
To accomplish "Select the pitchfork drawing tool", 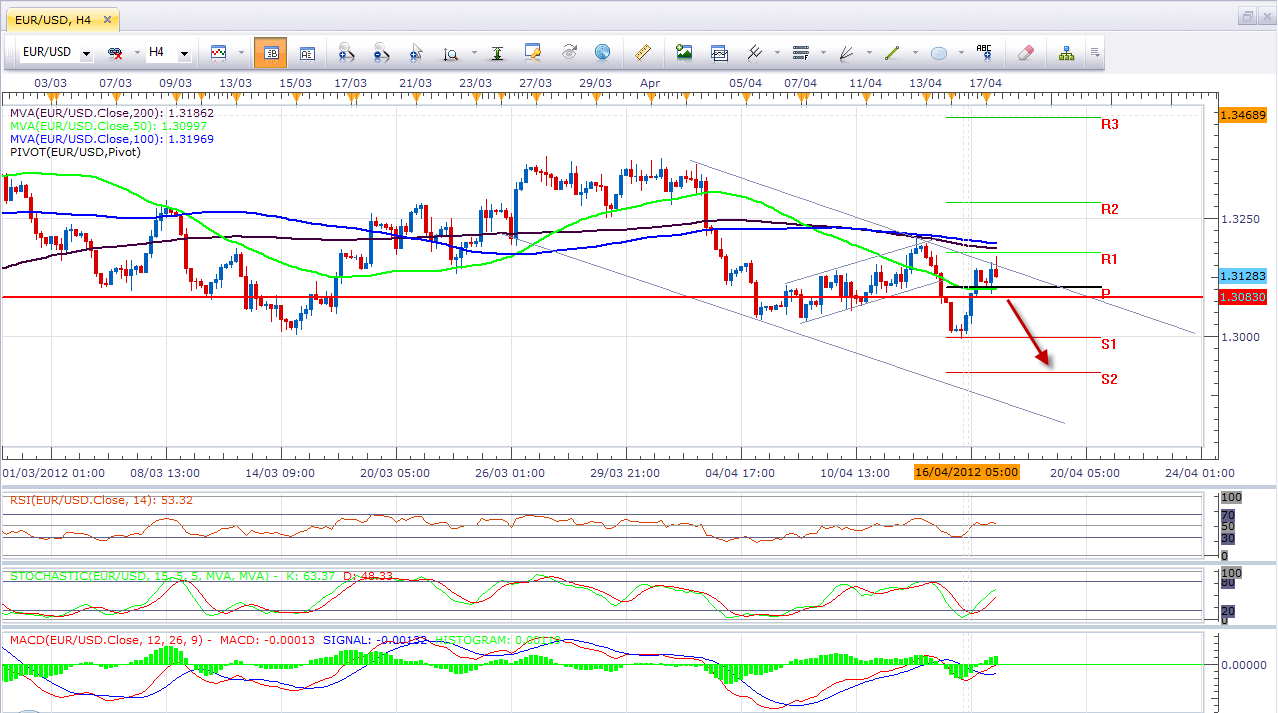I will point(755,52).
